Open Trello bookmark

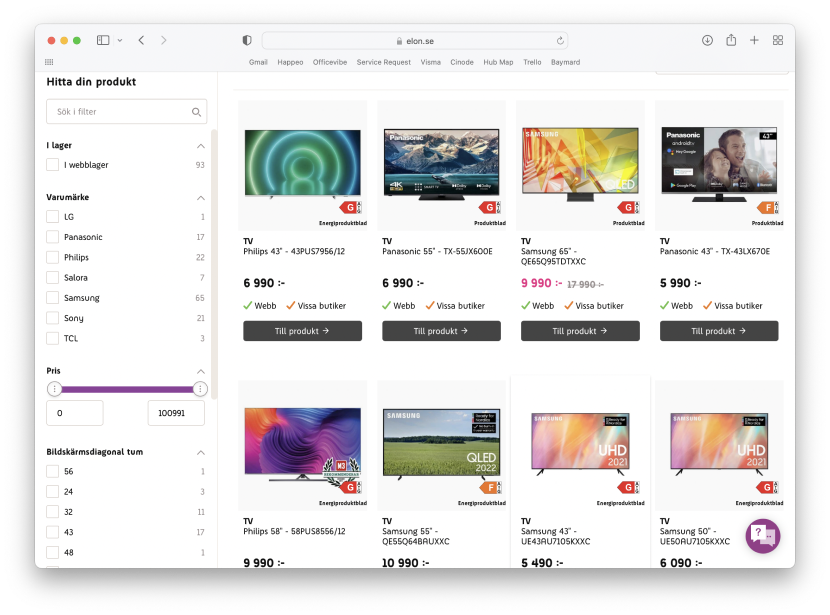[x=533, y=62]
